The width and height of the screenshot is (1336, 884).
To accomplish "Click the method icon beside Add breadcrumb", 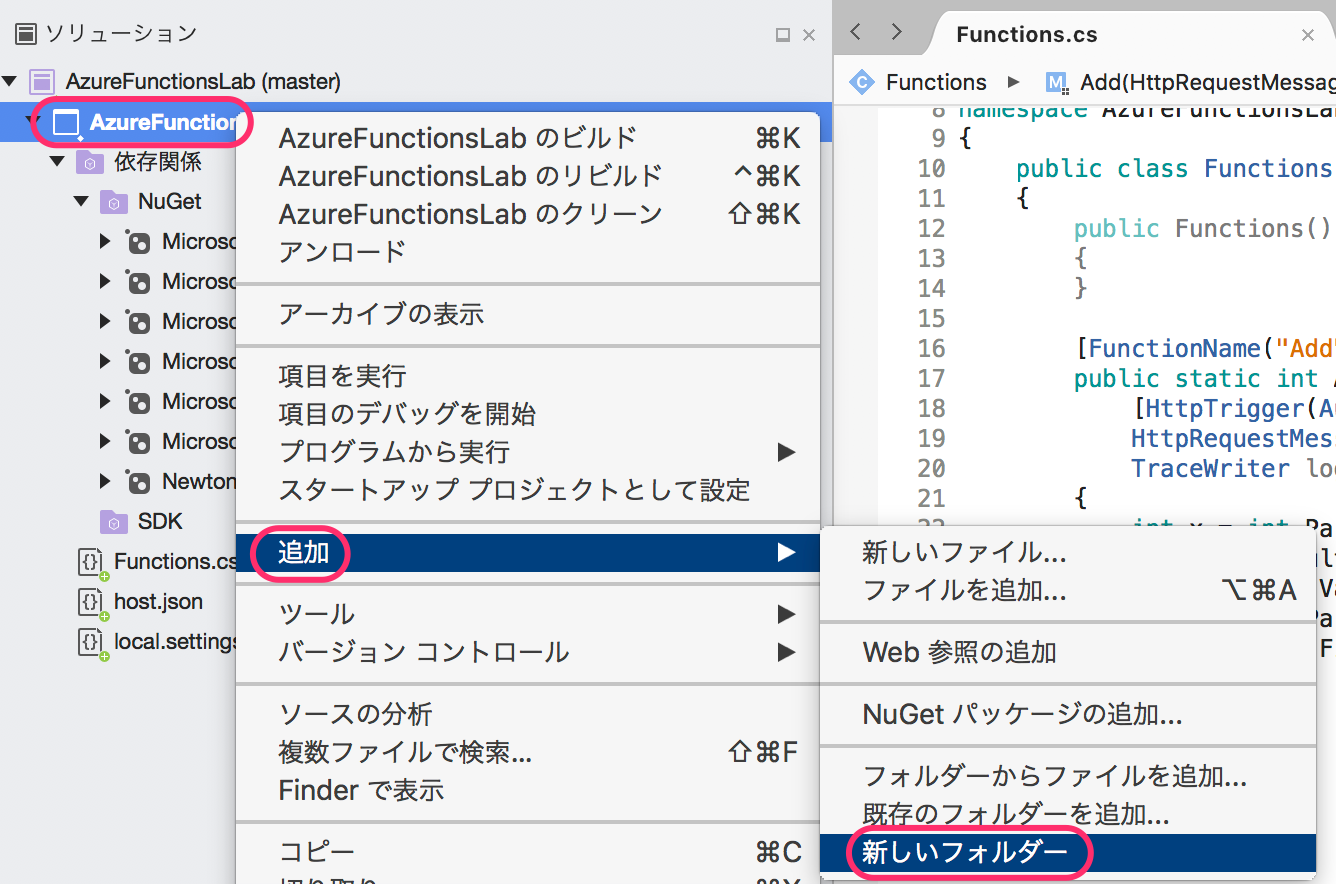I will [x=1056, y=82].
